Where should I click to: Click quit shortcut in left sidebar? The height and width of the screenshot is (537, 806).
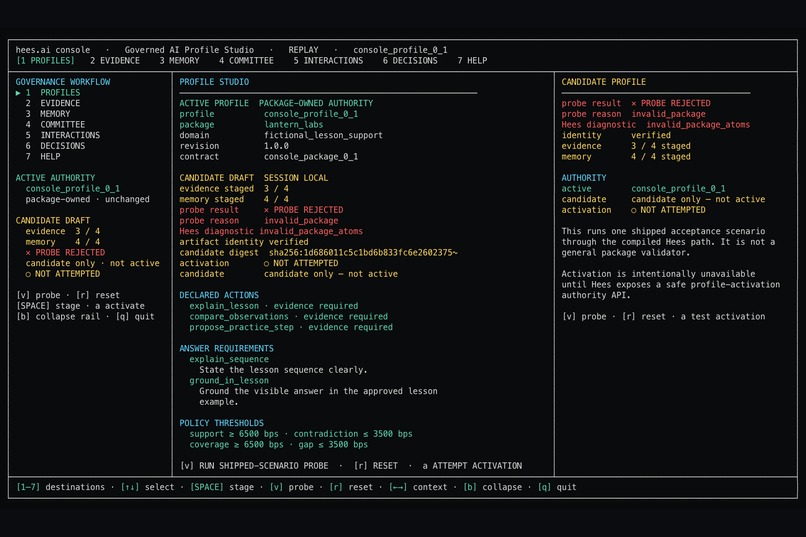coord(135,317)
